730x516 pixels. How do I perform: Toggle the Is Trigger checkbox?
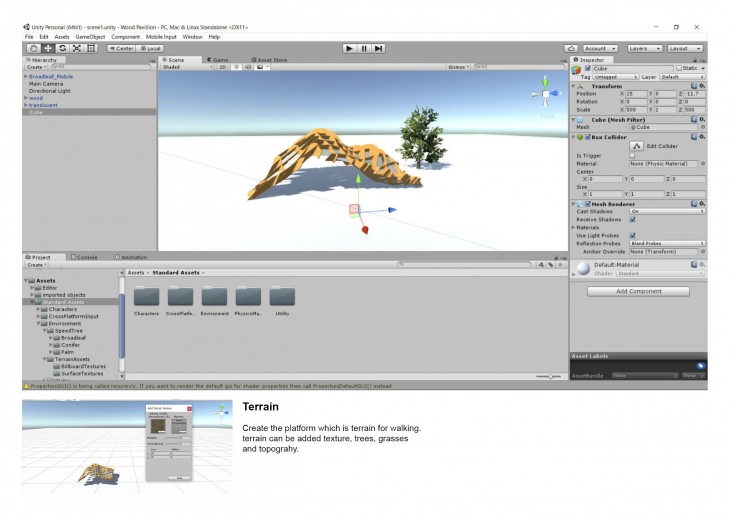(x=632, y=156)
